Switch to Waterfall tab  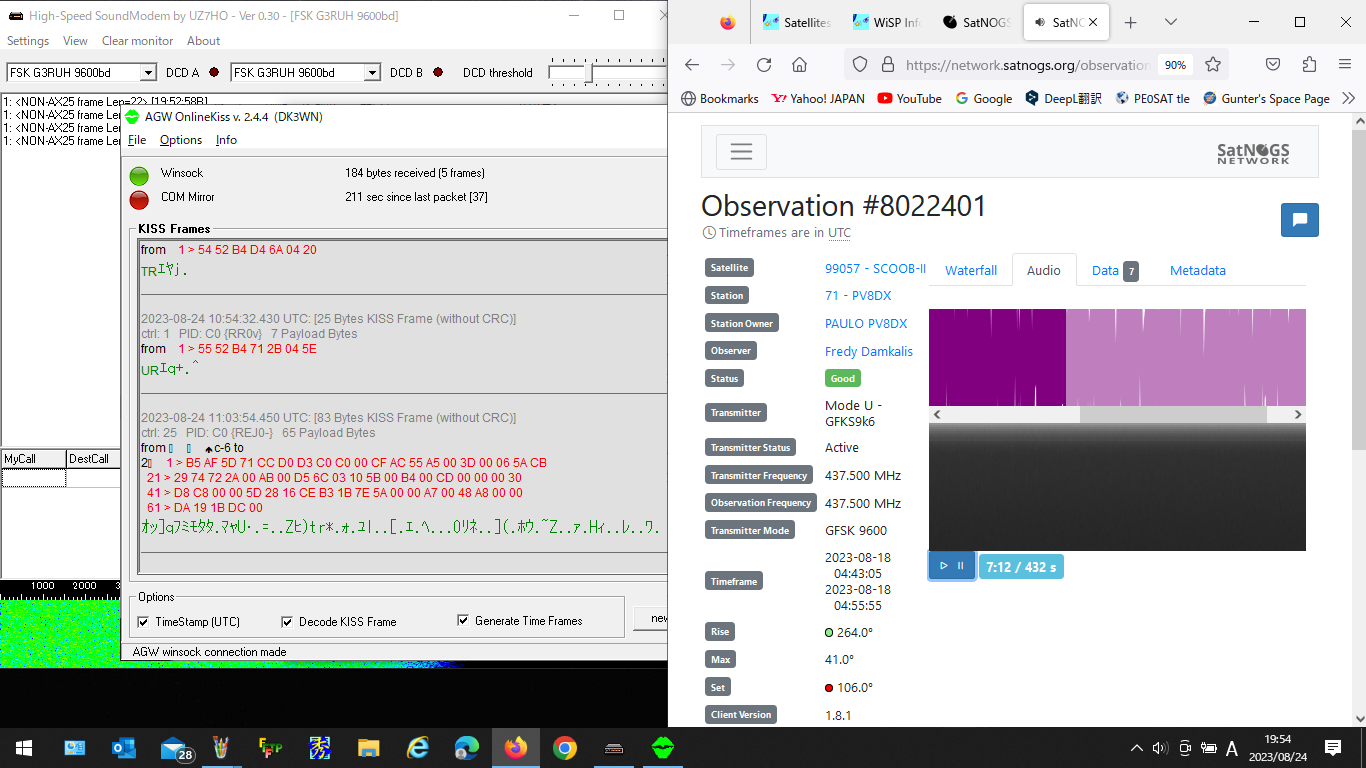[x=971, y=270]
